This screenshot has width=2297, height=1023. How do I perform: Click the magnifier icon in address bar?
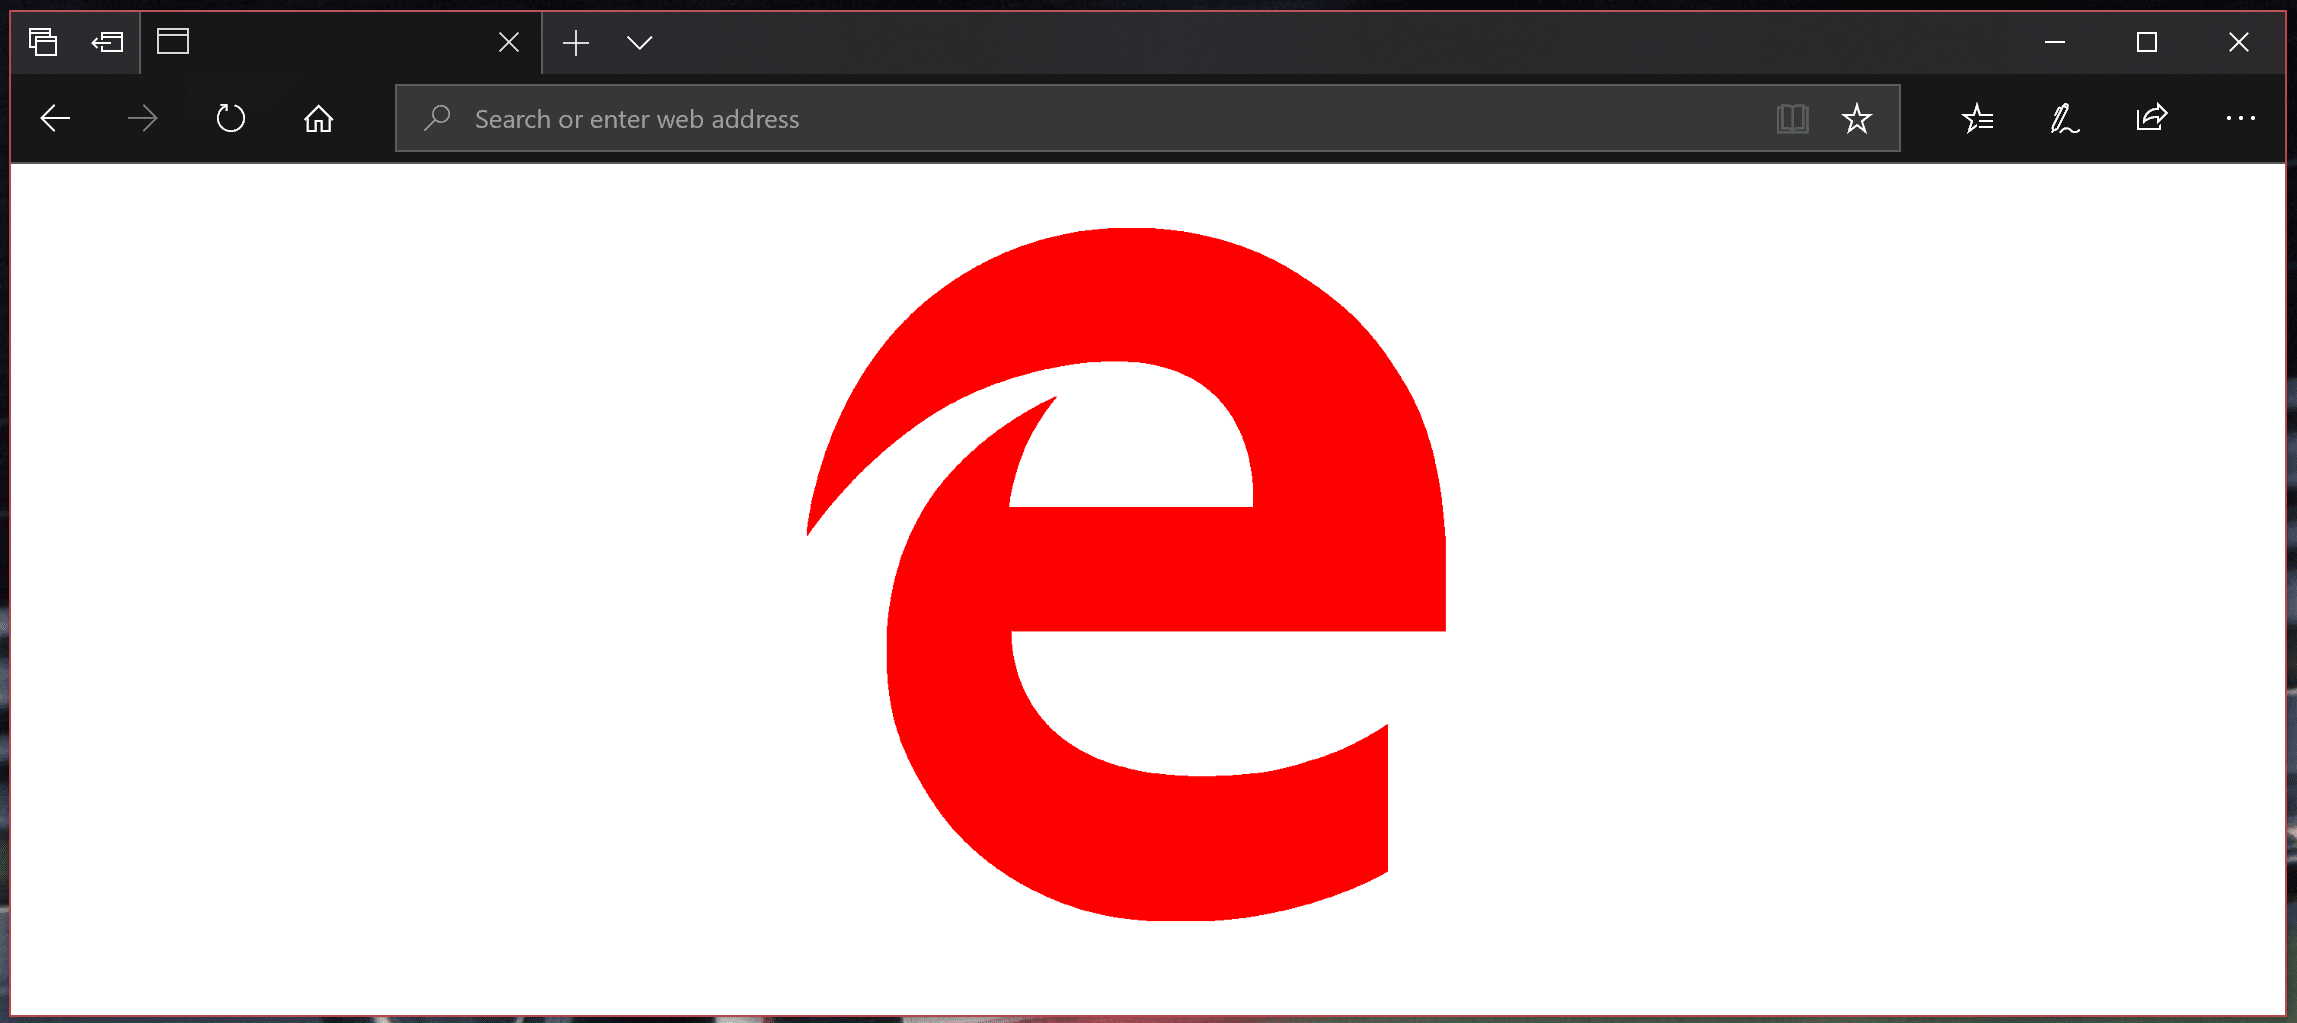437,119
